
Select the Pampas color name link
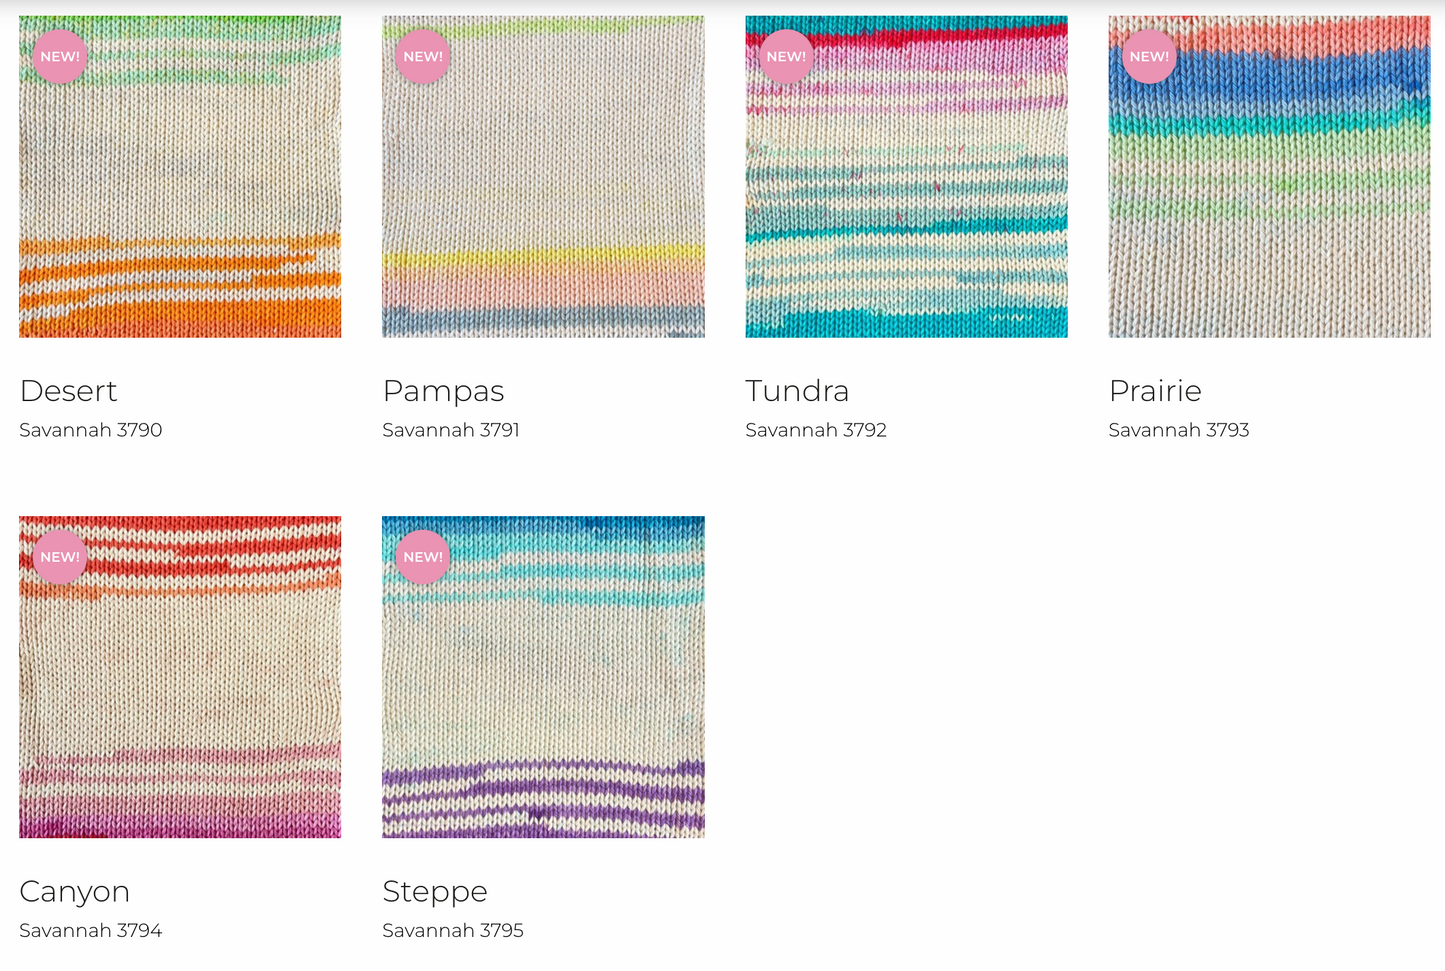[443, 392]
